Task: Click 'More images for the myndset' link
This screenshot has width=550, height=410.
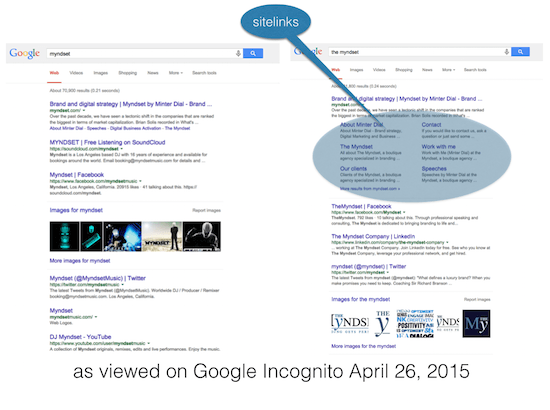Action: pyautogui.click(x=363, y=346)
